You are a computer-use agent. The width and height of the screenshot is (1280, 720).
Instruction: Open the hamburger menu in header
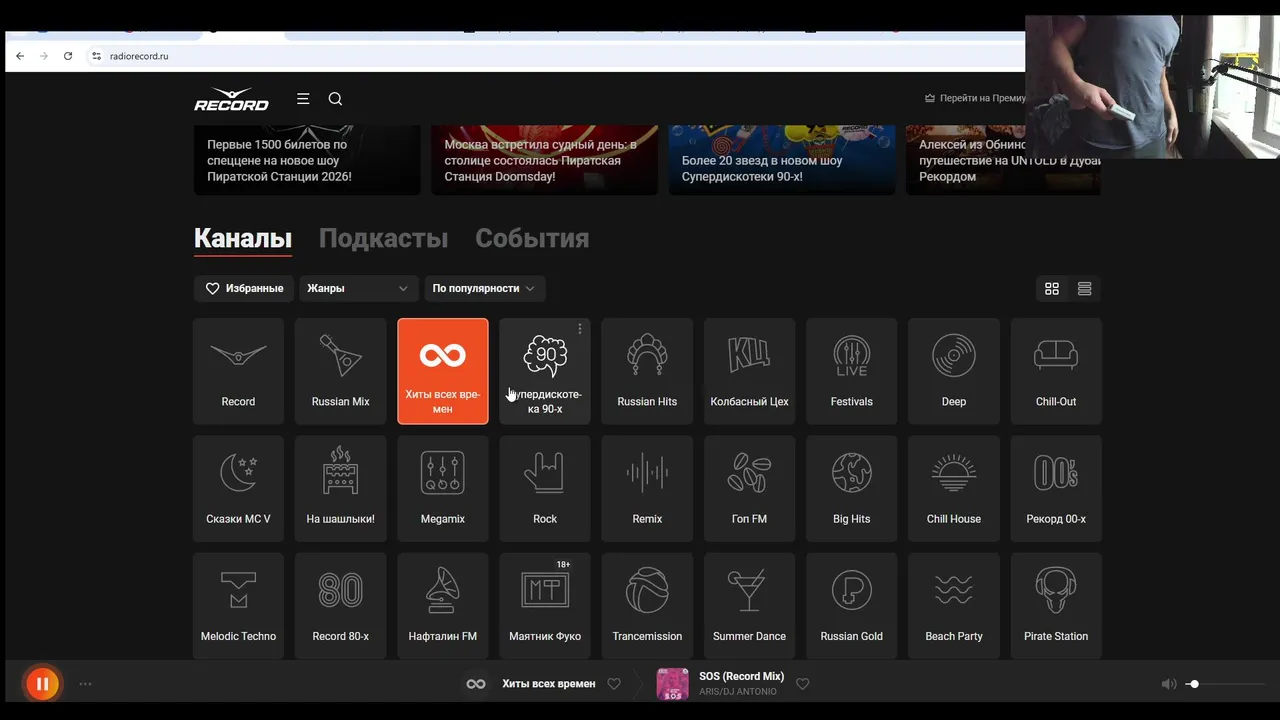coord(303,98)
